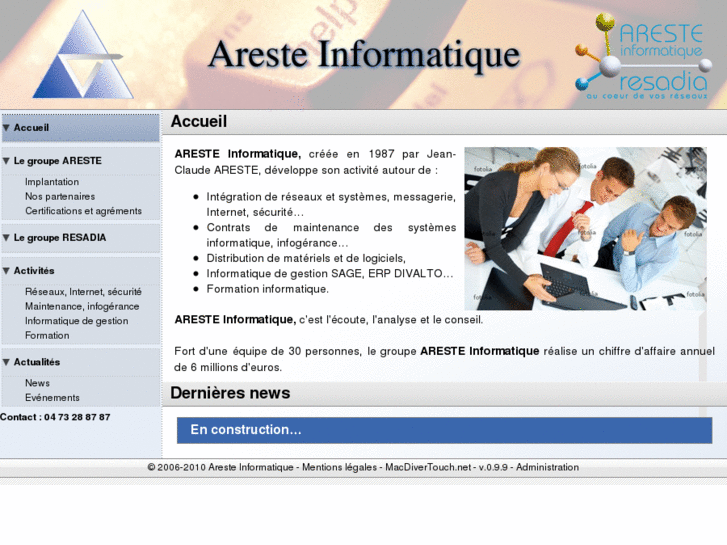Click the Mentions légales footer link

[339, 467]
